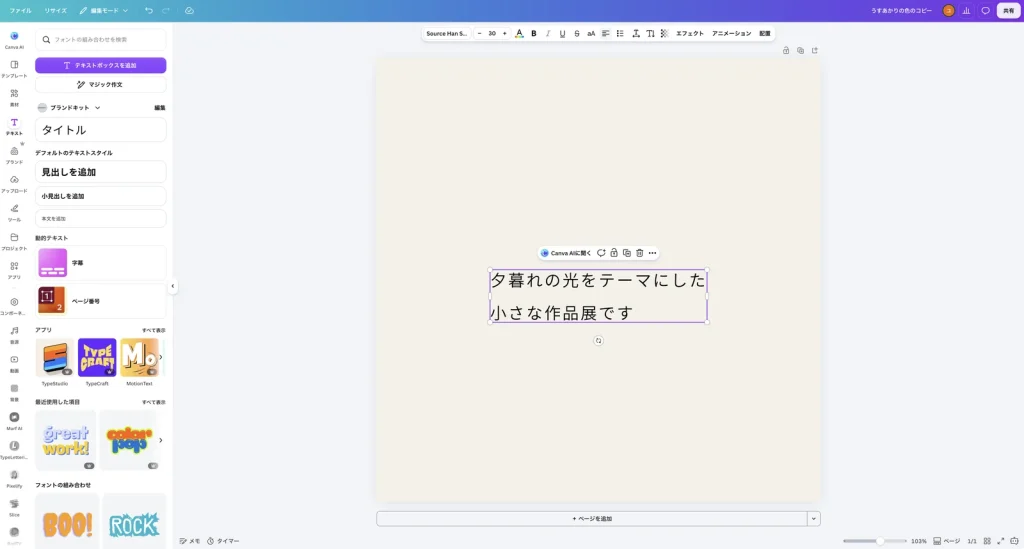Open the Uploads (アップロード) sidebar tab
This screenshot has height=549, width=1024.
[x=14, y=183]
